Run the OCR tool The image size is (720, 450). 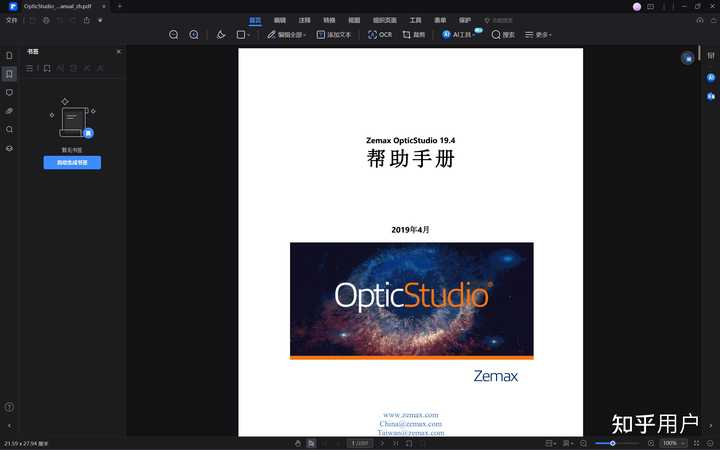click(380, 34)
